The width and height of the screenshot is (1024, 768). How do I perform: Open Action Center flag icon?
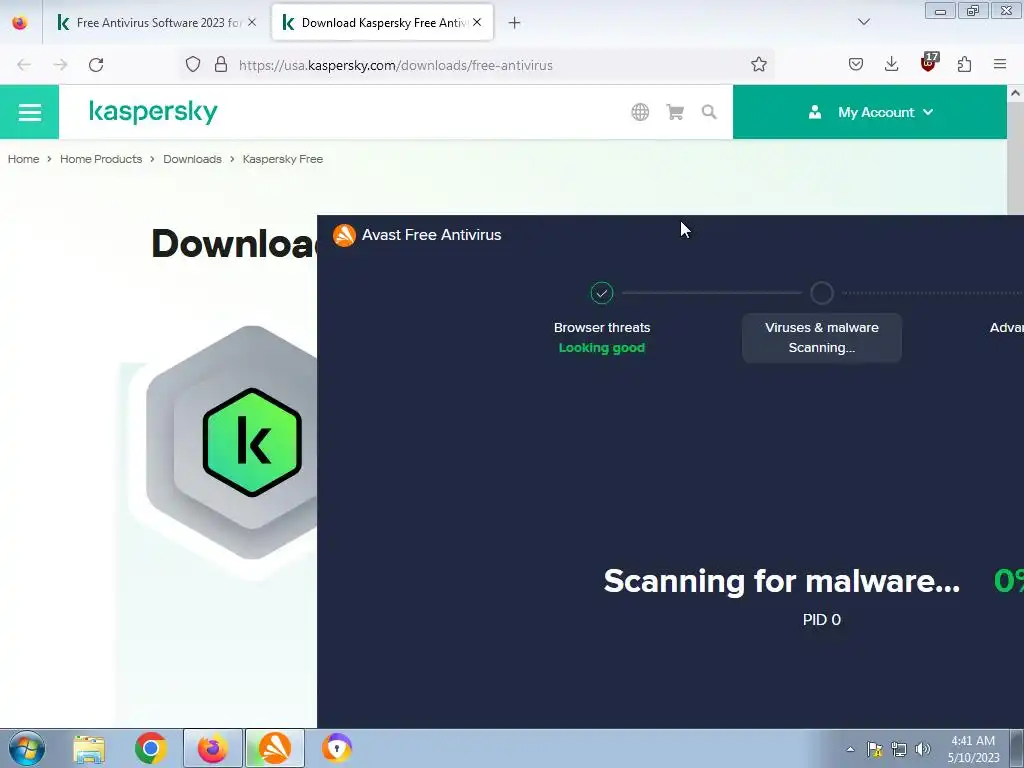click(x=874, y=749)
